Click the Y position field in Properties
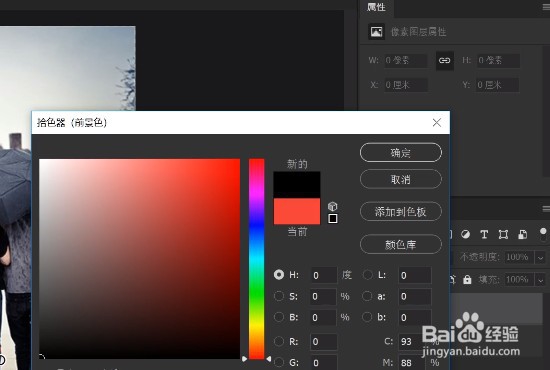Screen dimensions: 550x370 click(x=497, y=85)
